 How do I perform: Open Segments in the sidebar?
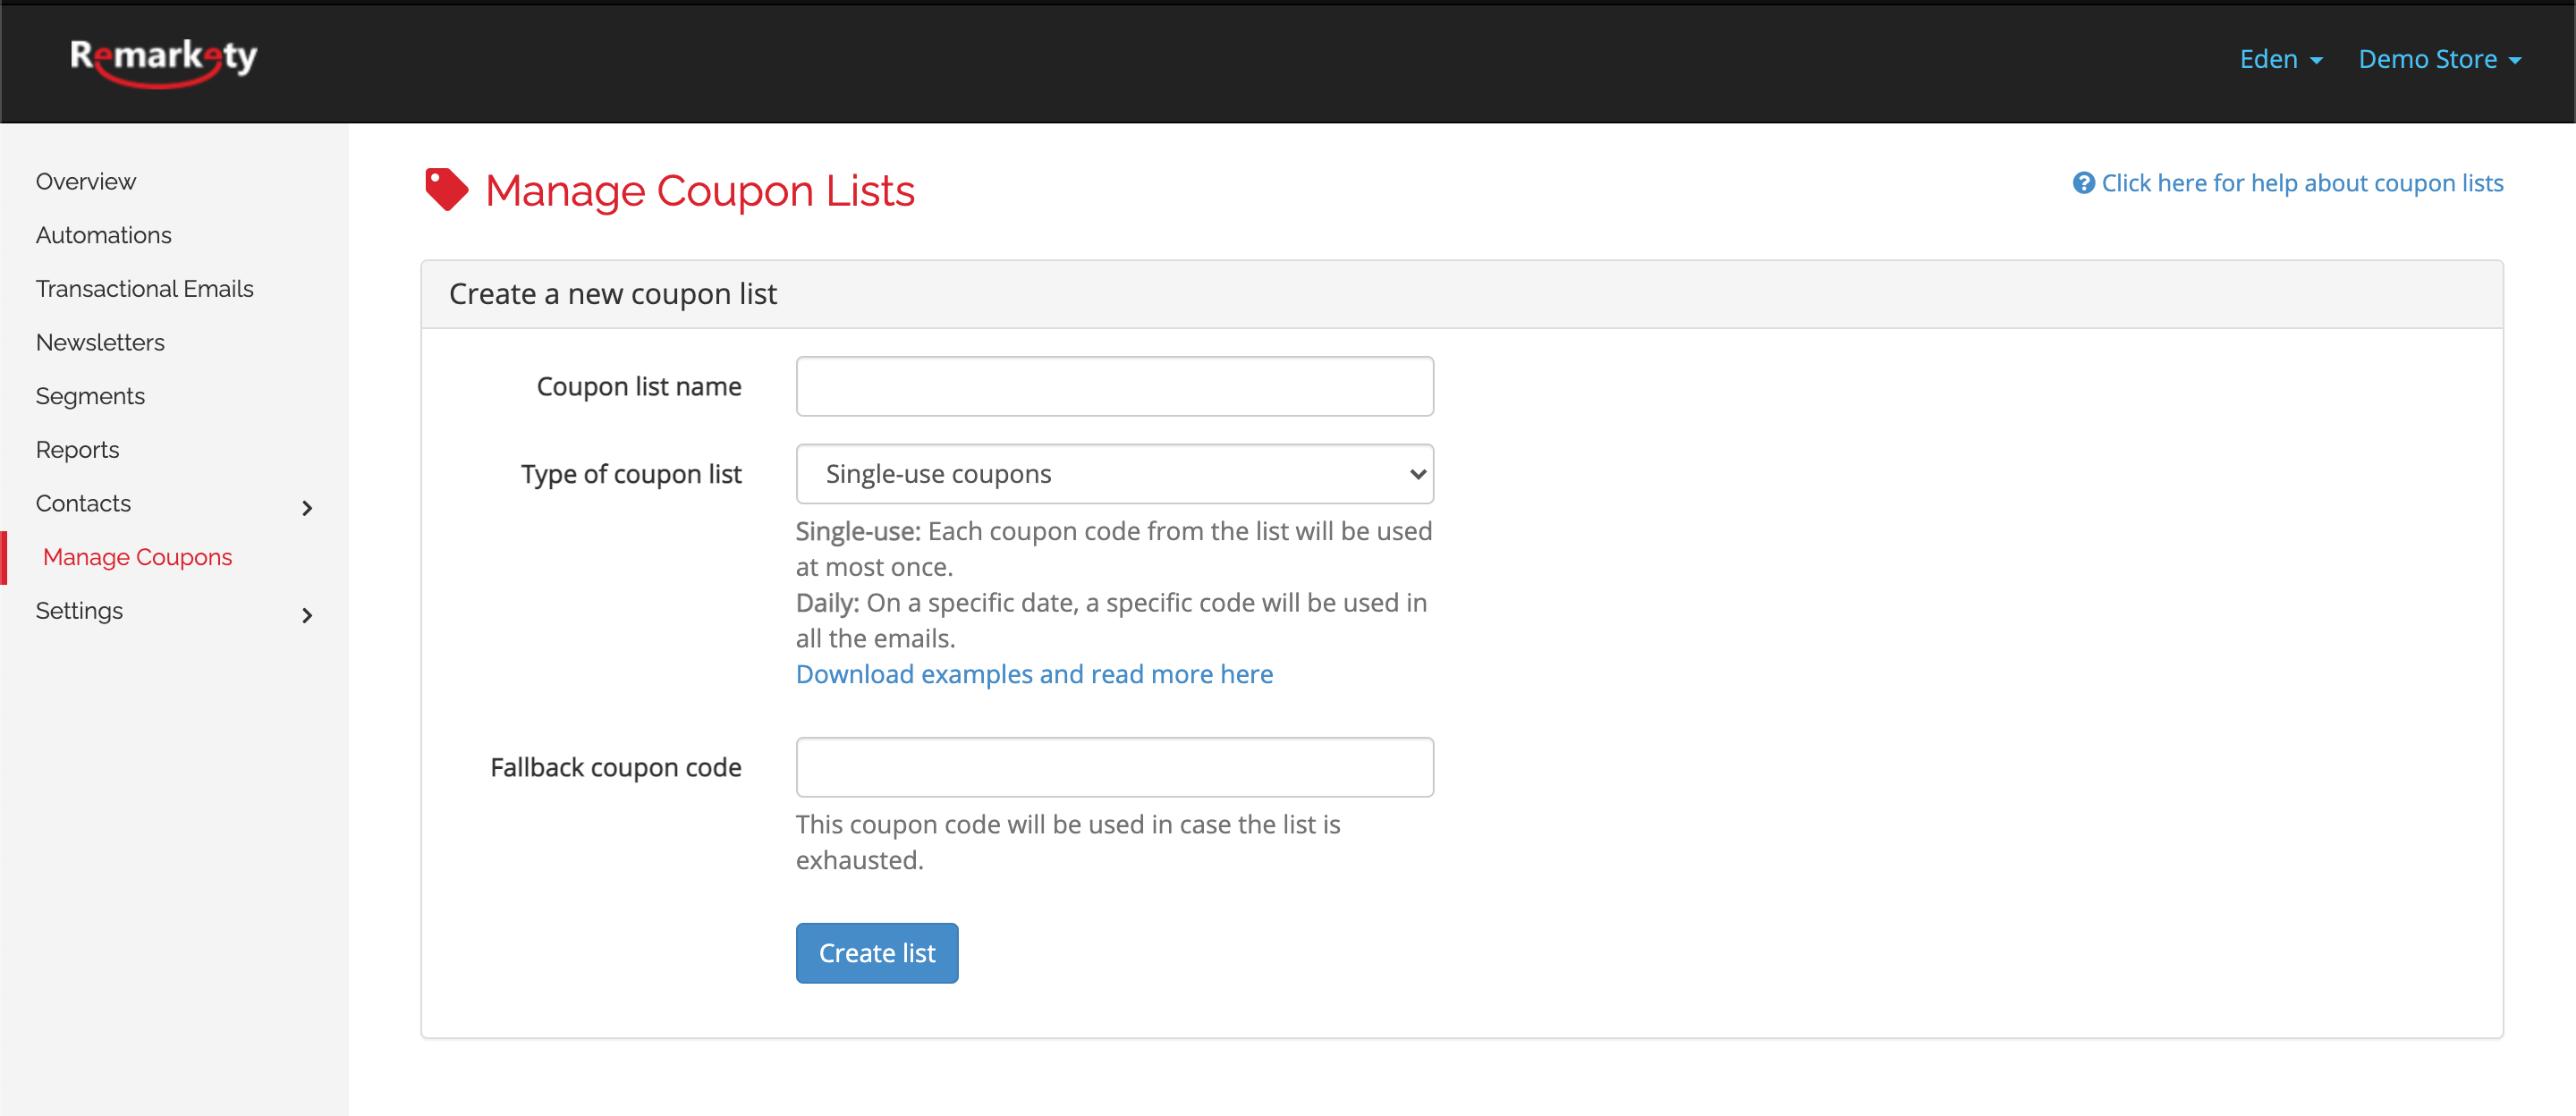[x=90, y=397]
